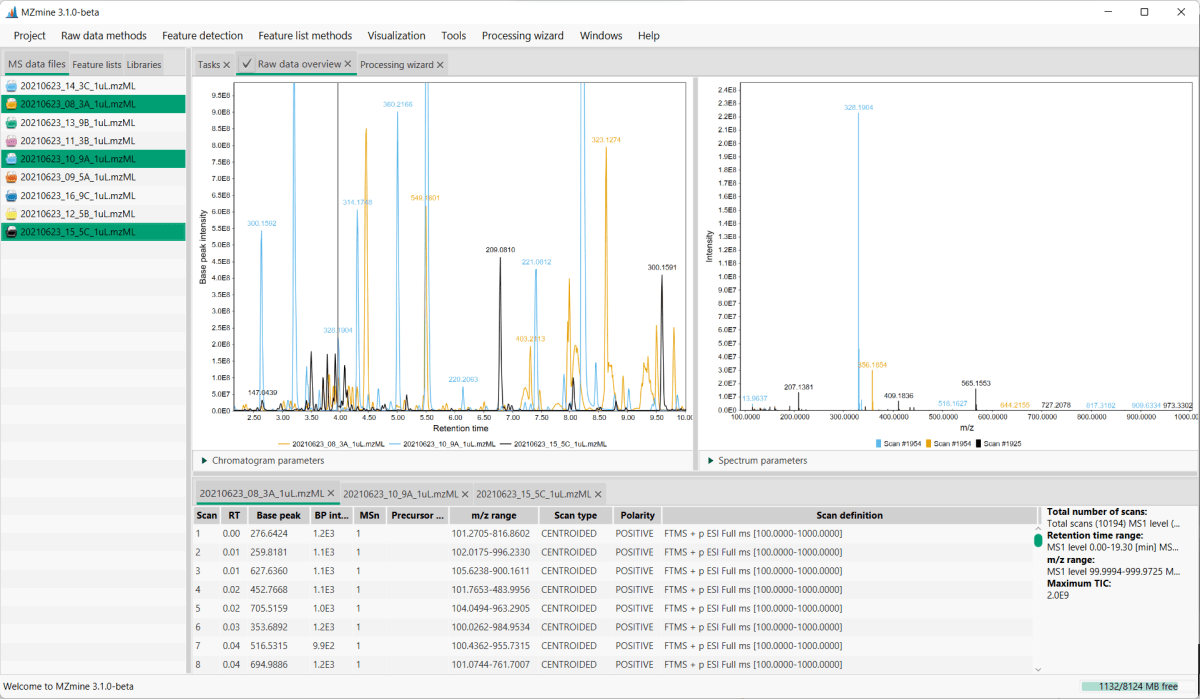Close the Tasks tab

pos(227,65)
